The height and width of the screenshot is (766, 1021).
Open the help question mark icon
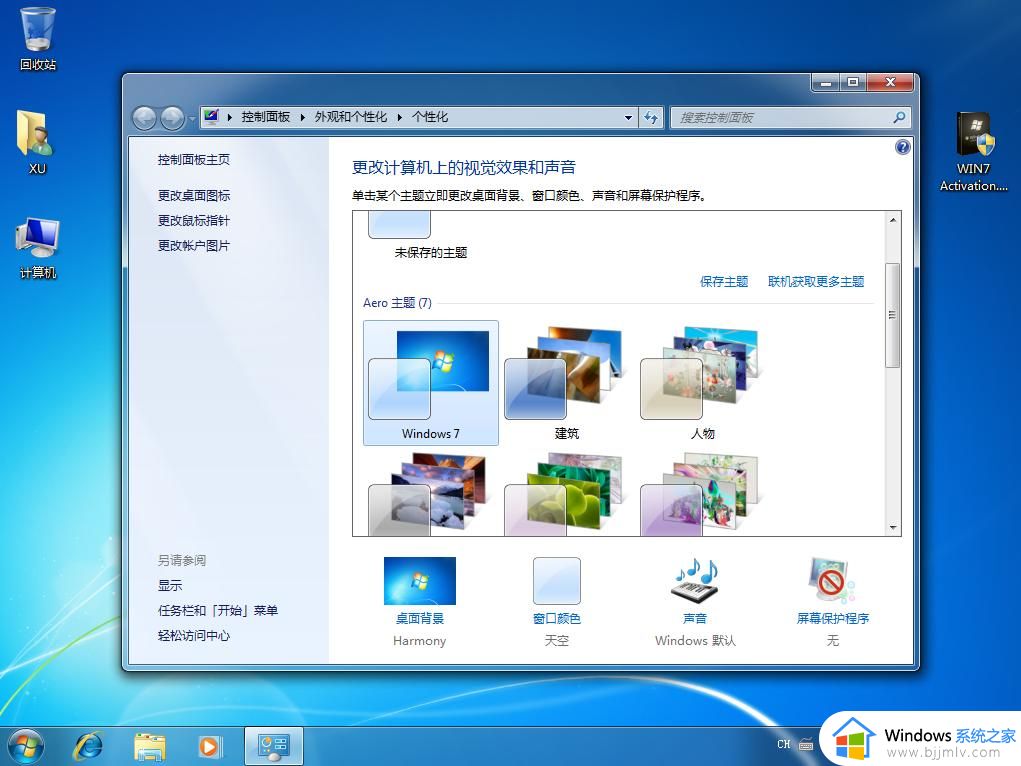pos(902,147)
